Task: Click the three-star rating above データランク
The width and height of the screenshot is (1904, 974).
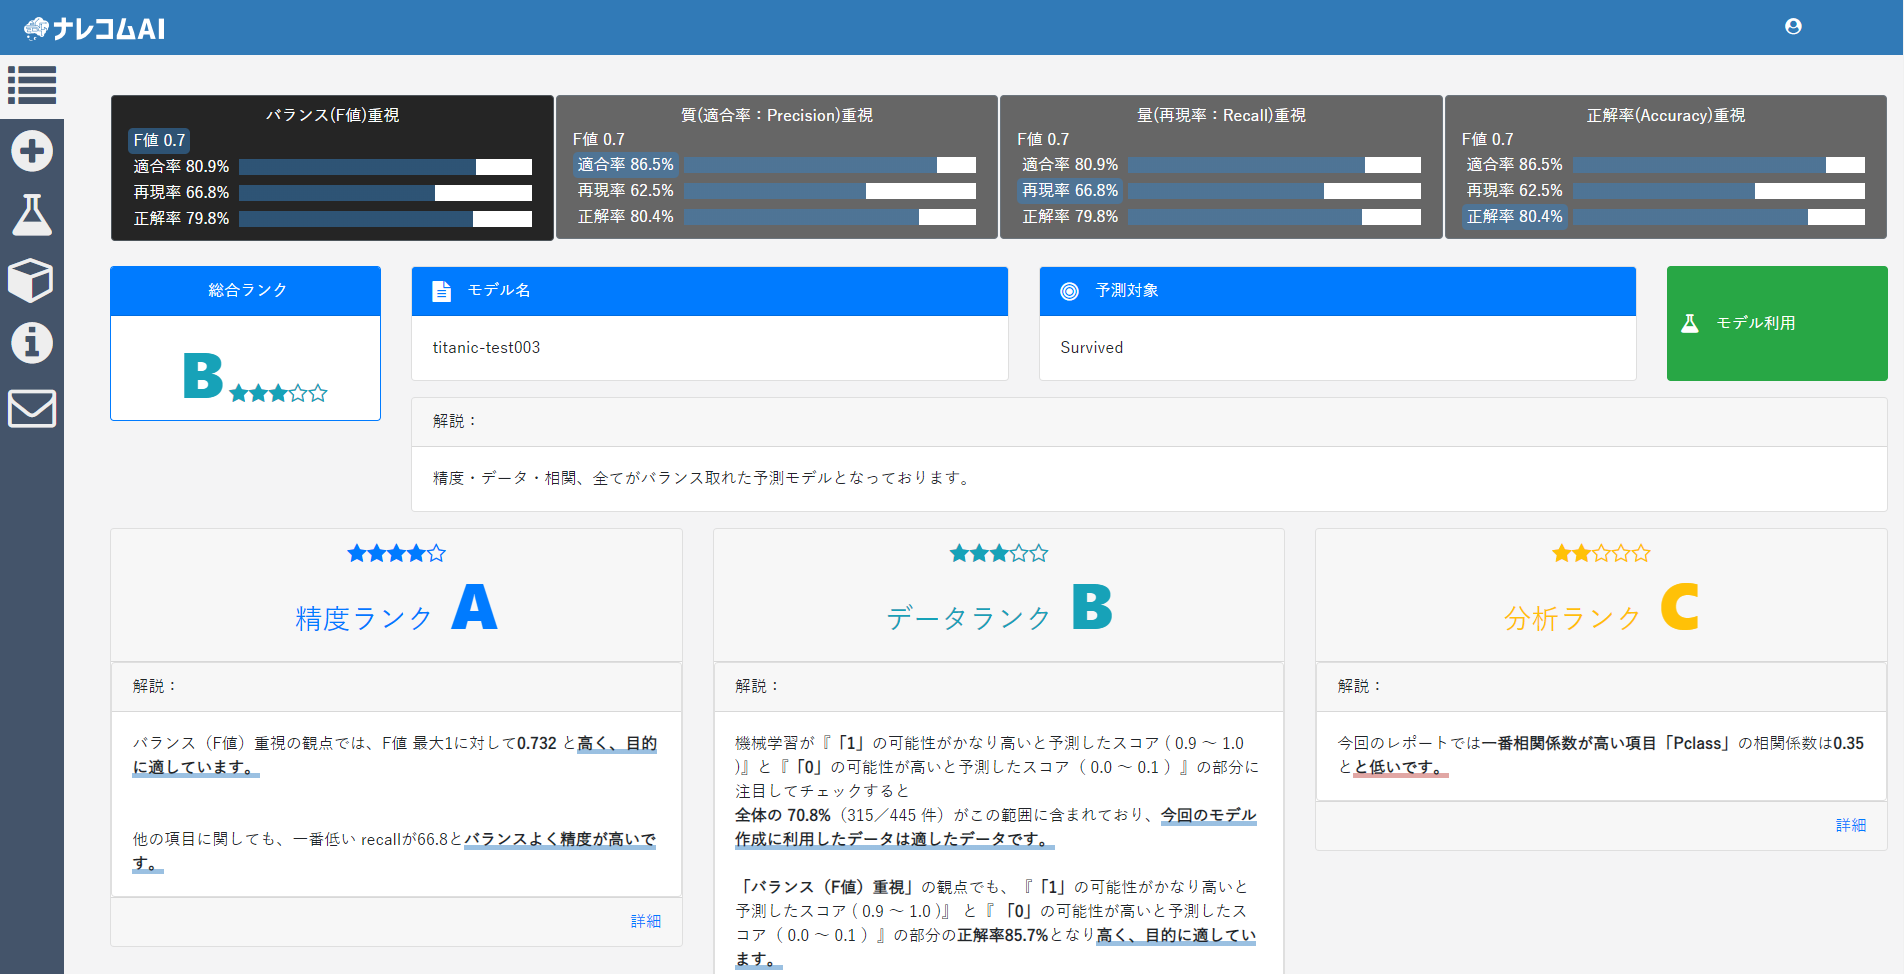Action: [x=999, y=553]
